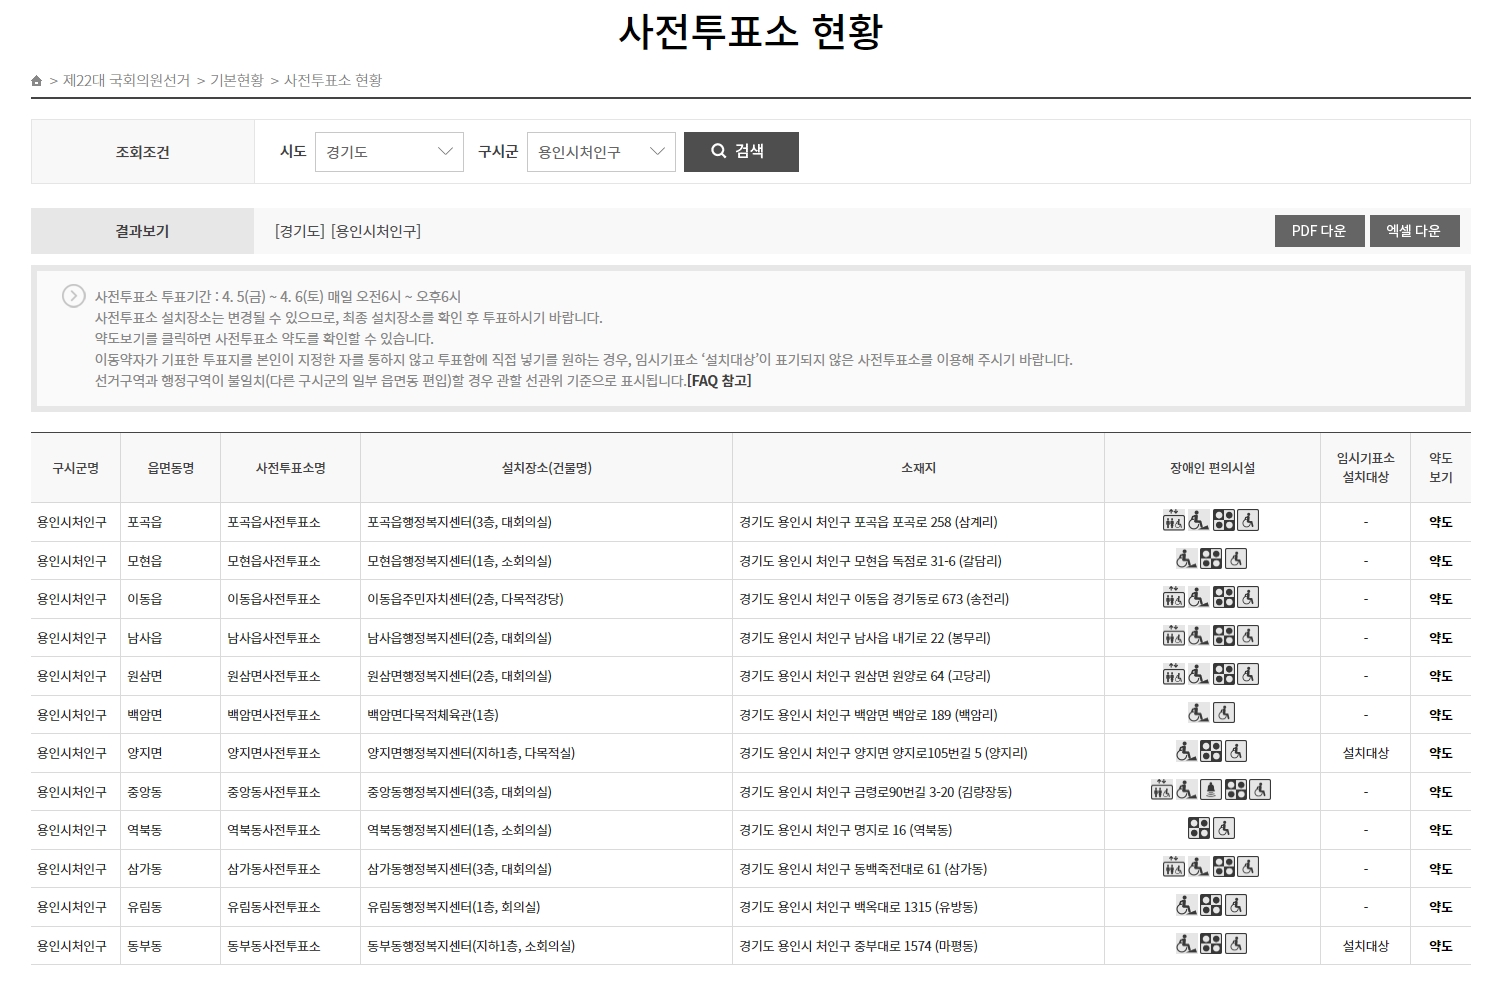Click the elevator icon in the 남사읍 row

tap(1174, 636)
